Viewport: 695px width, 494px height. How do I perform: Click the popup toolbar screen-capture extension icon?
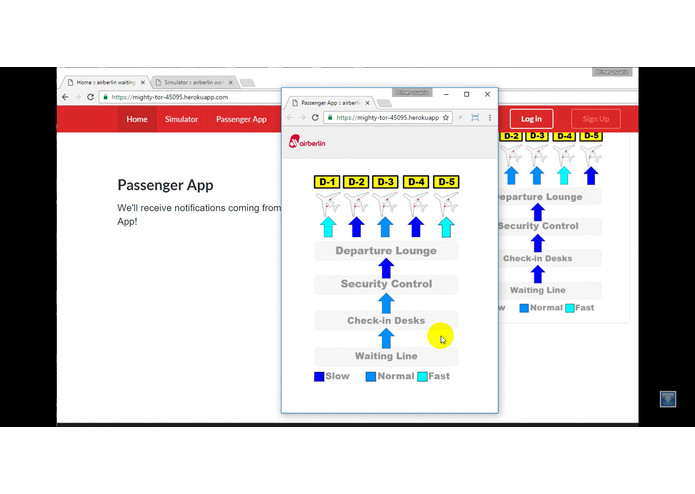475,117
